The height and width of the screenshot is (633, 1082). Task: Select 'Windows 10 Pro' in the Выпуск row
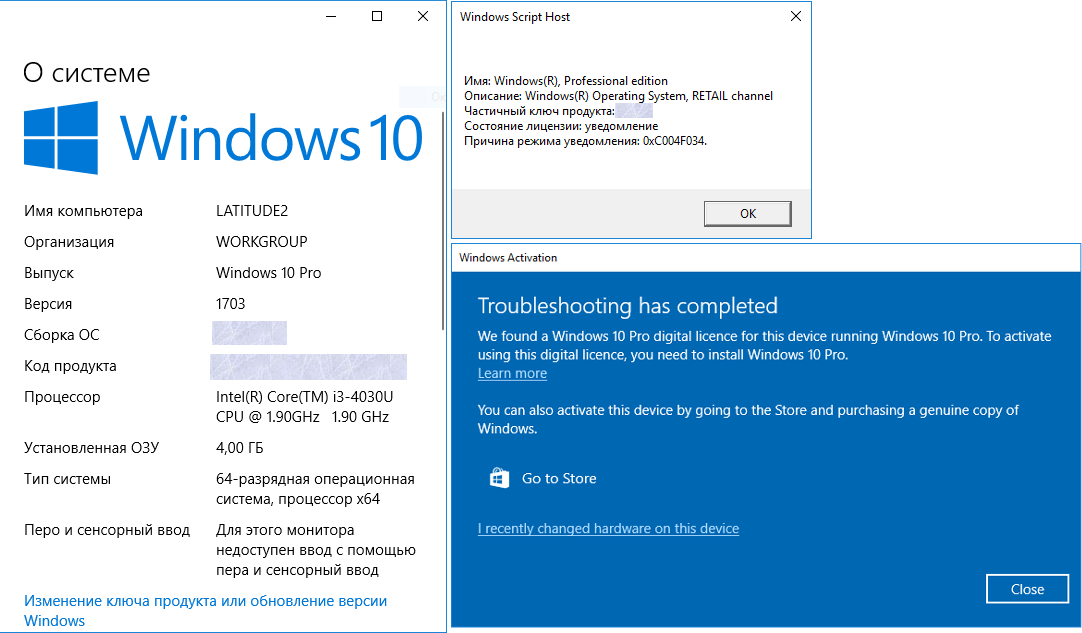(268, 273)
